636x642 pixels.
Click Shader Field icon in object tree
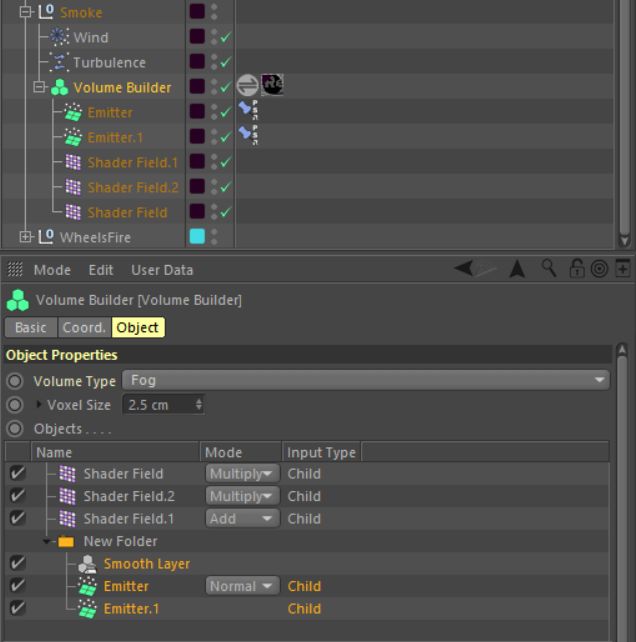tap(73, 212)
